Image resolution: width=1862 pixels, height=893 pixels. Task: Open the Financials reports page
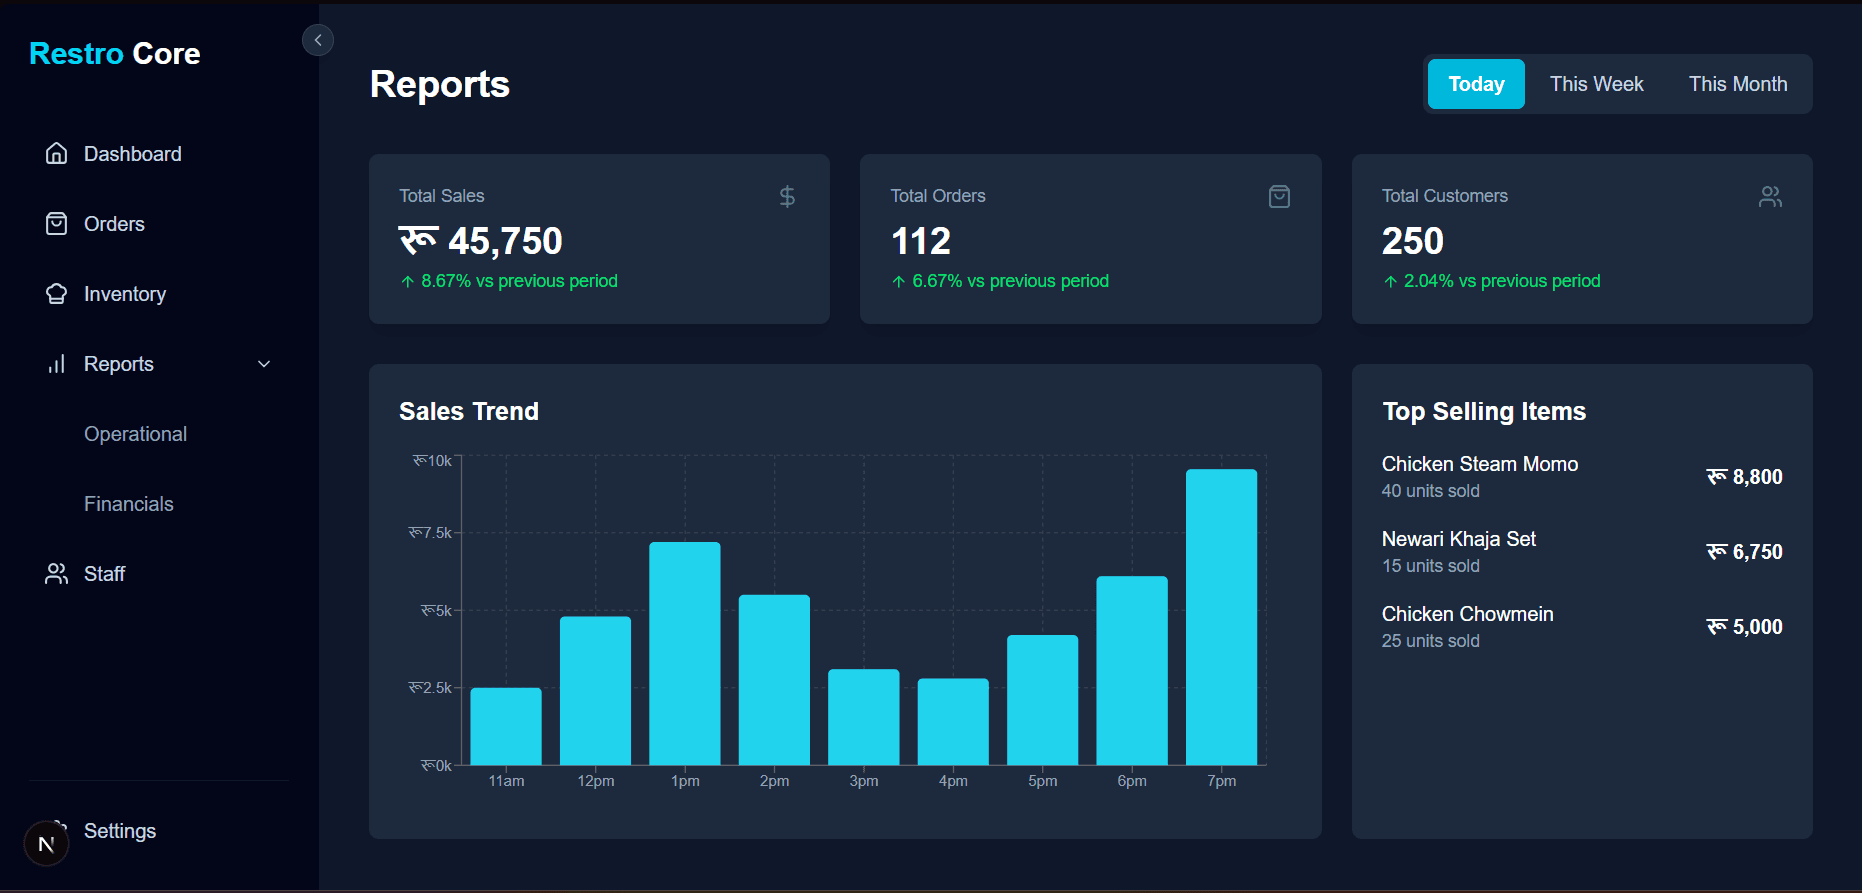(129, 504)
